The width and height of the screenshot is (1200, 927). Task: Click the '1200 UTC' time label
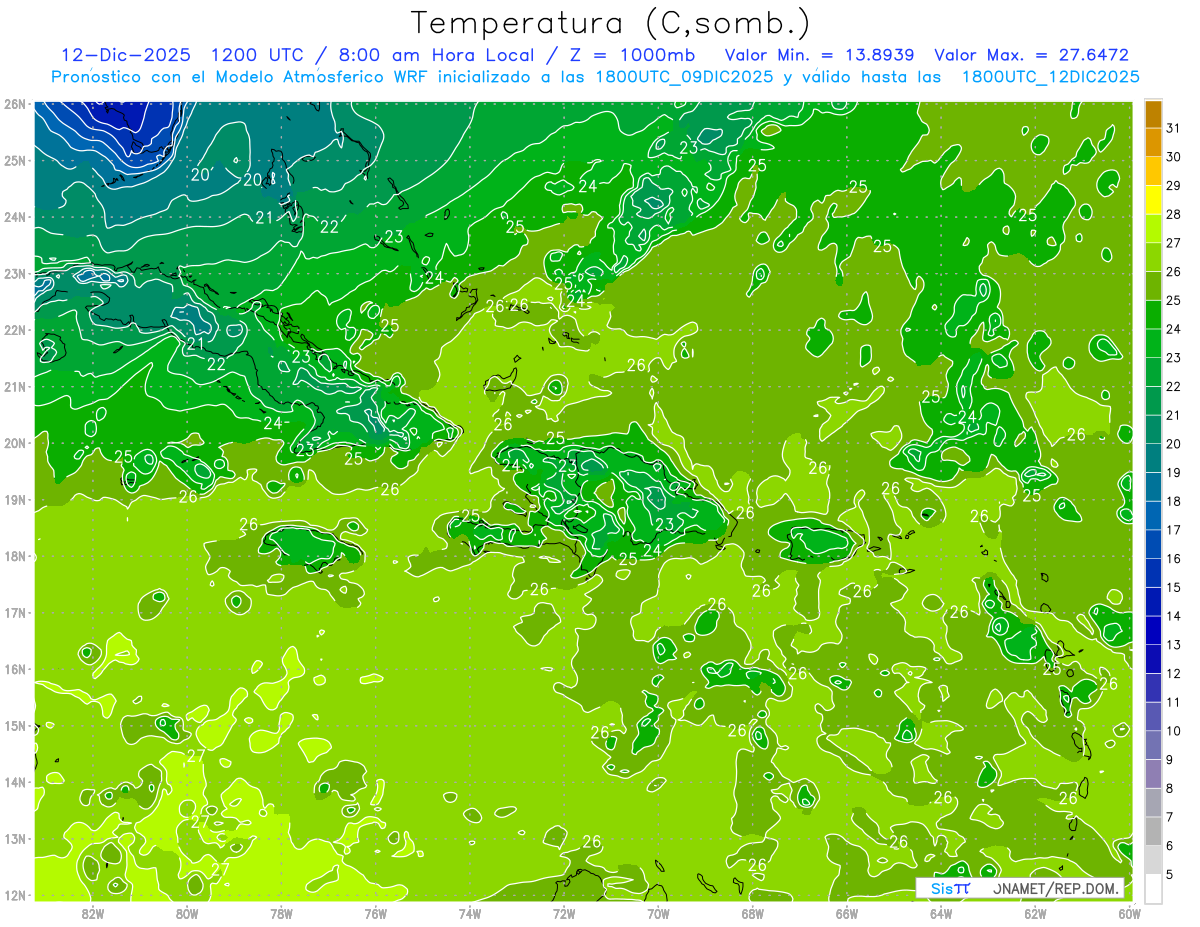pos(259,55)
